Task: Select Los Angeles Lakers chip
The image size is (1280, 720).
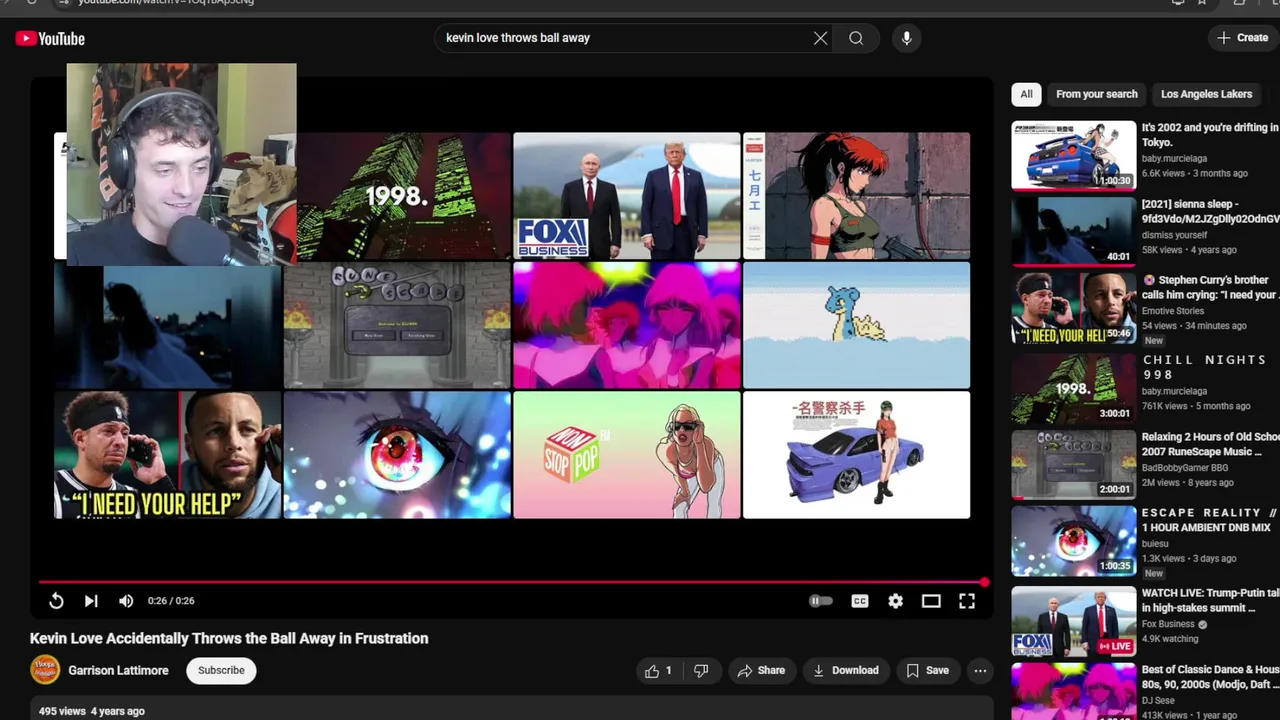Action: coord(1206,94)
